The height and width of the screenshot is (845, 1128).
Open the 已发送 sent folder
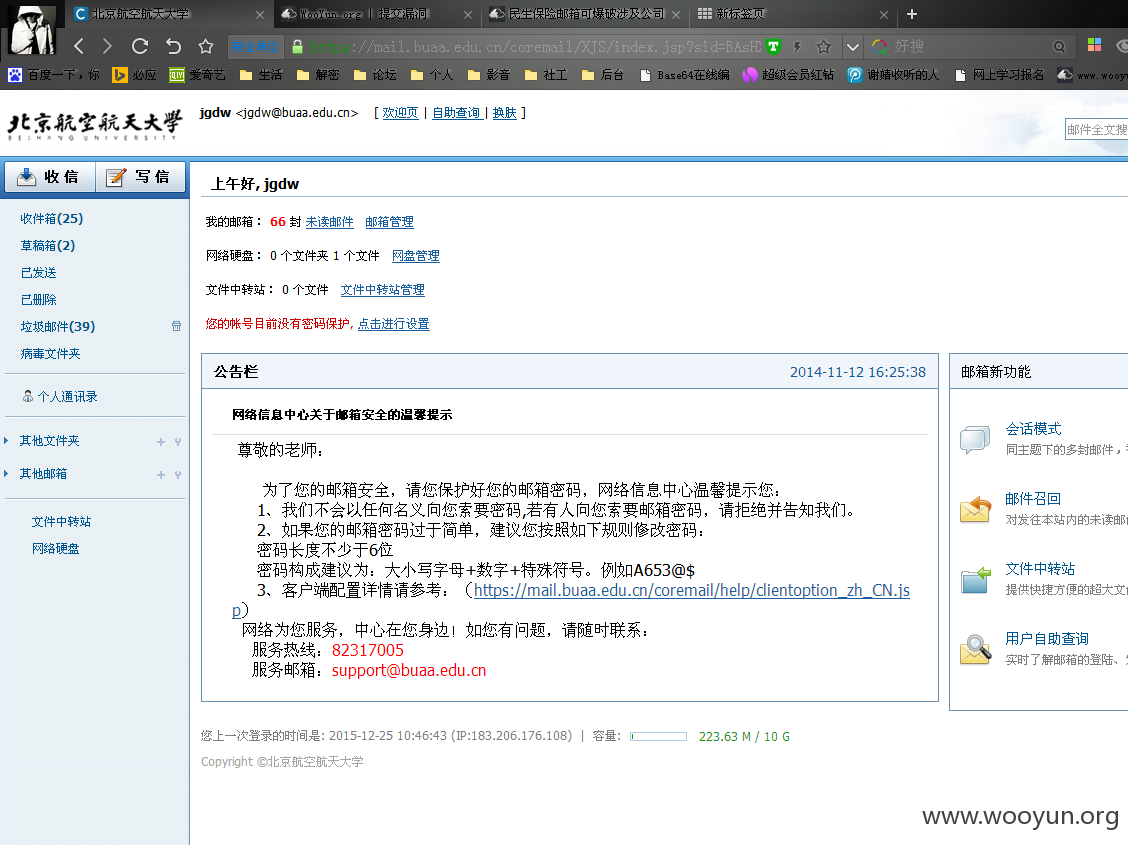click(38, 273)
